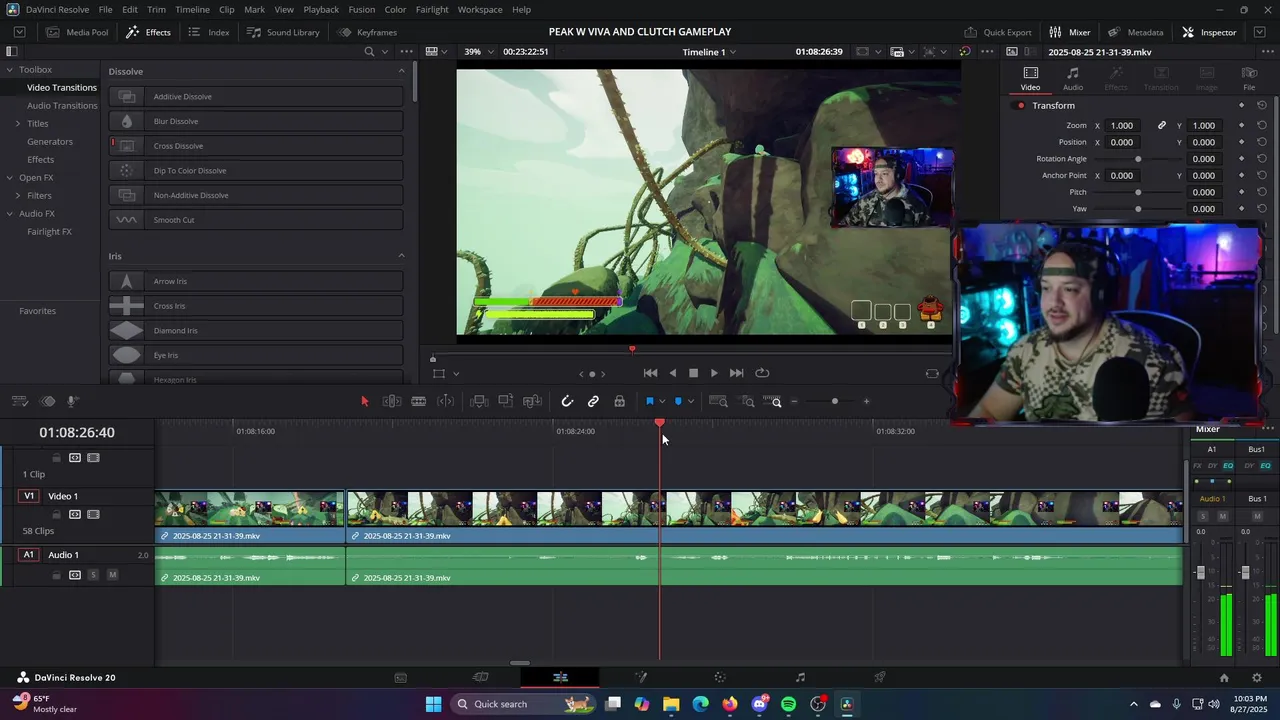Open the Playback menu

(321, 9)
